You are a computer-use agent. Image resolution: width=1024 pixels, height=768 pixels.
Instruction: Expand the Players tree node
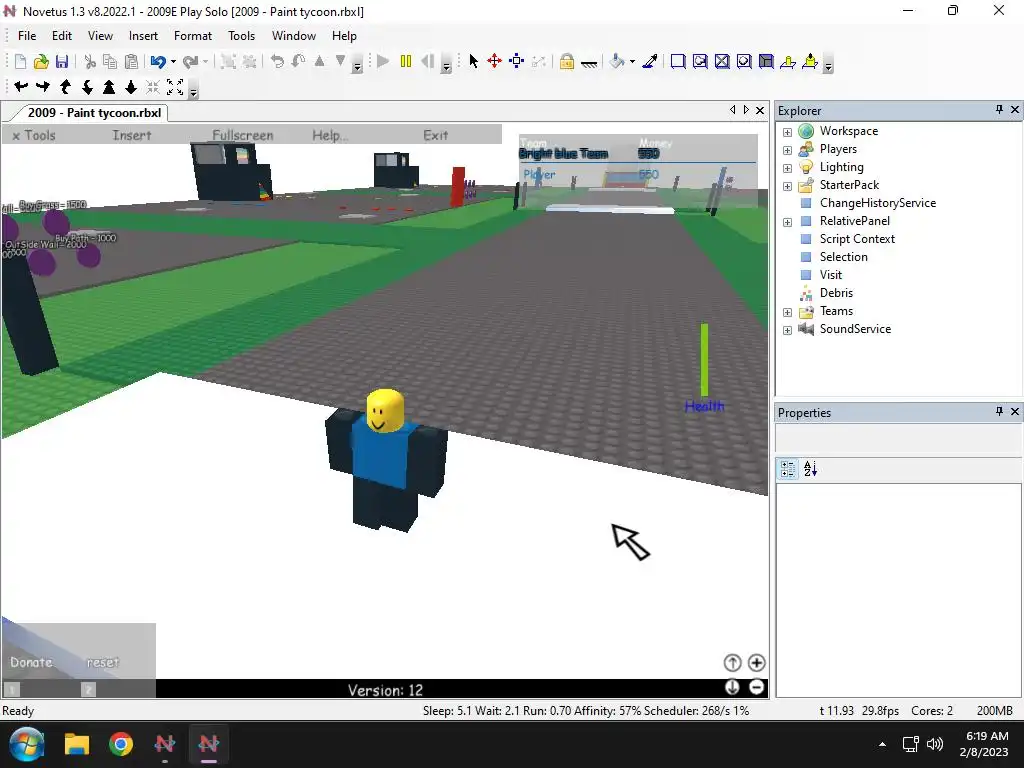788,150
